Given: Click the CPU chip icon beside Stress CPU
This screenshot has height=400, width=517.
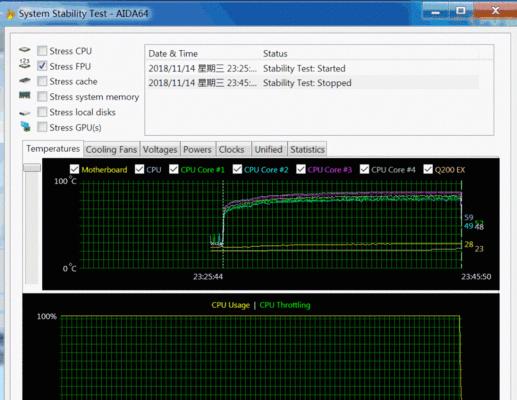Looking at the screenshot, I should (25, 50).
